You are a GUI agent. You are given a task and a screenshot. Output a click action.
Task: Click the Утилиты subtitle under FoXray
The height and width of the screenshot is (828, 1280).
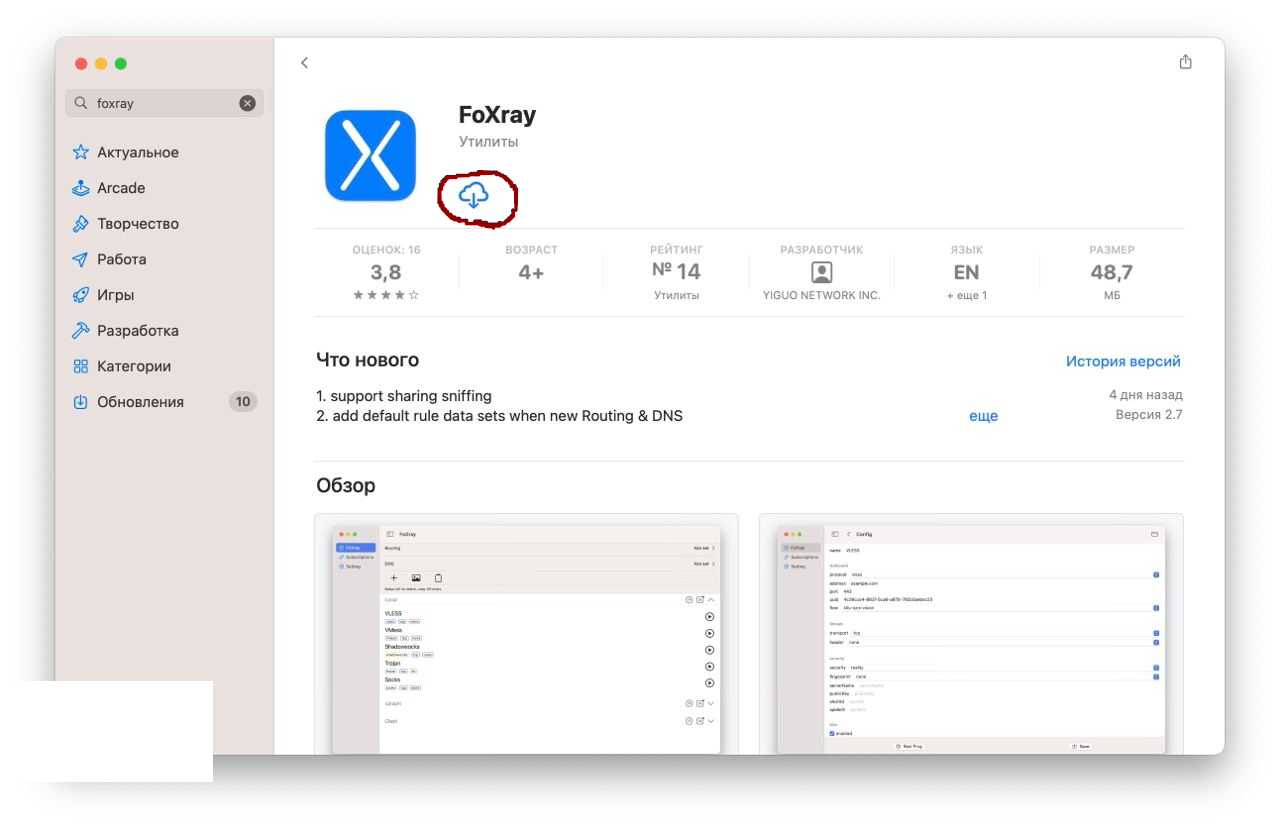pos(488,142)
